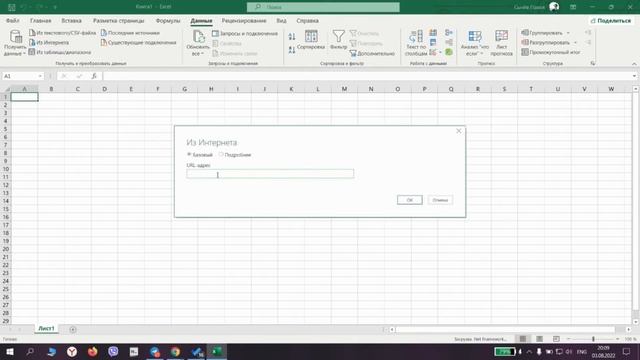The image size is (640, 360).
Task: Switch to the Формулы tab
Action: 168,20
